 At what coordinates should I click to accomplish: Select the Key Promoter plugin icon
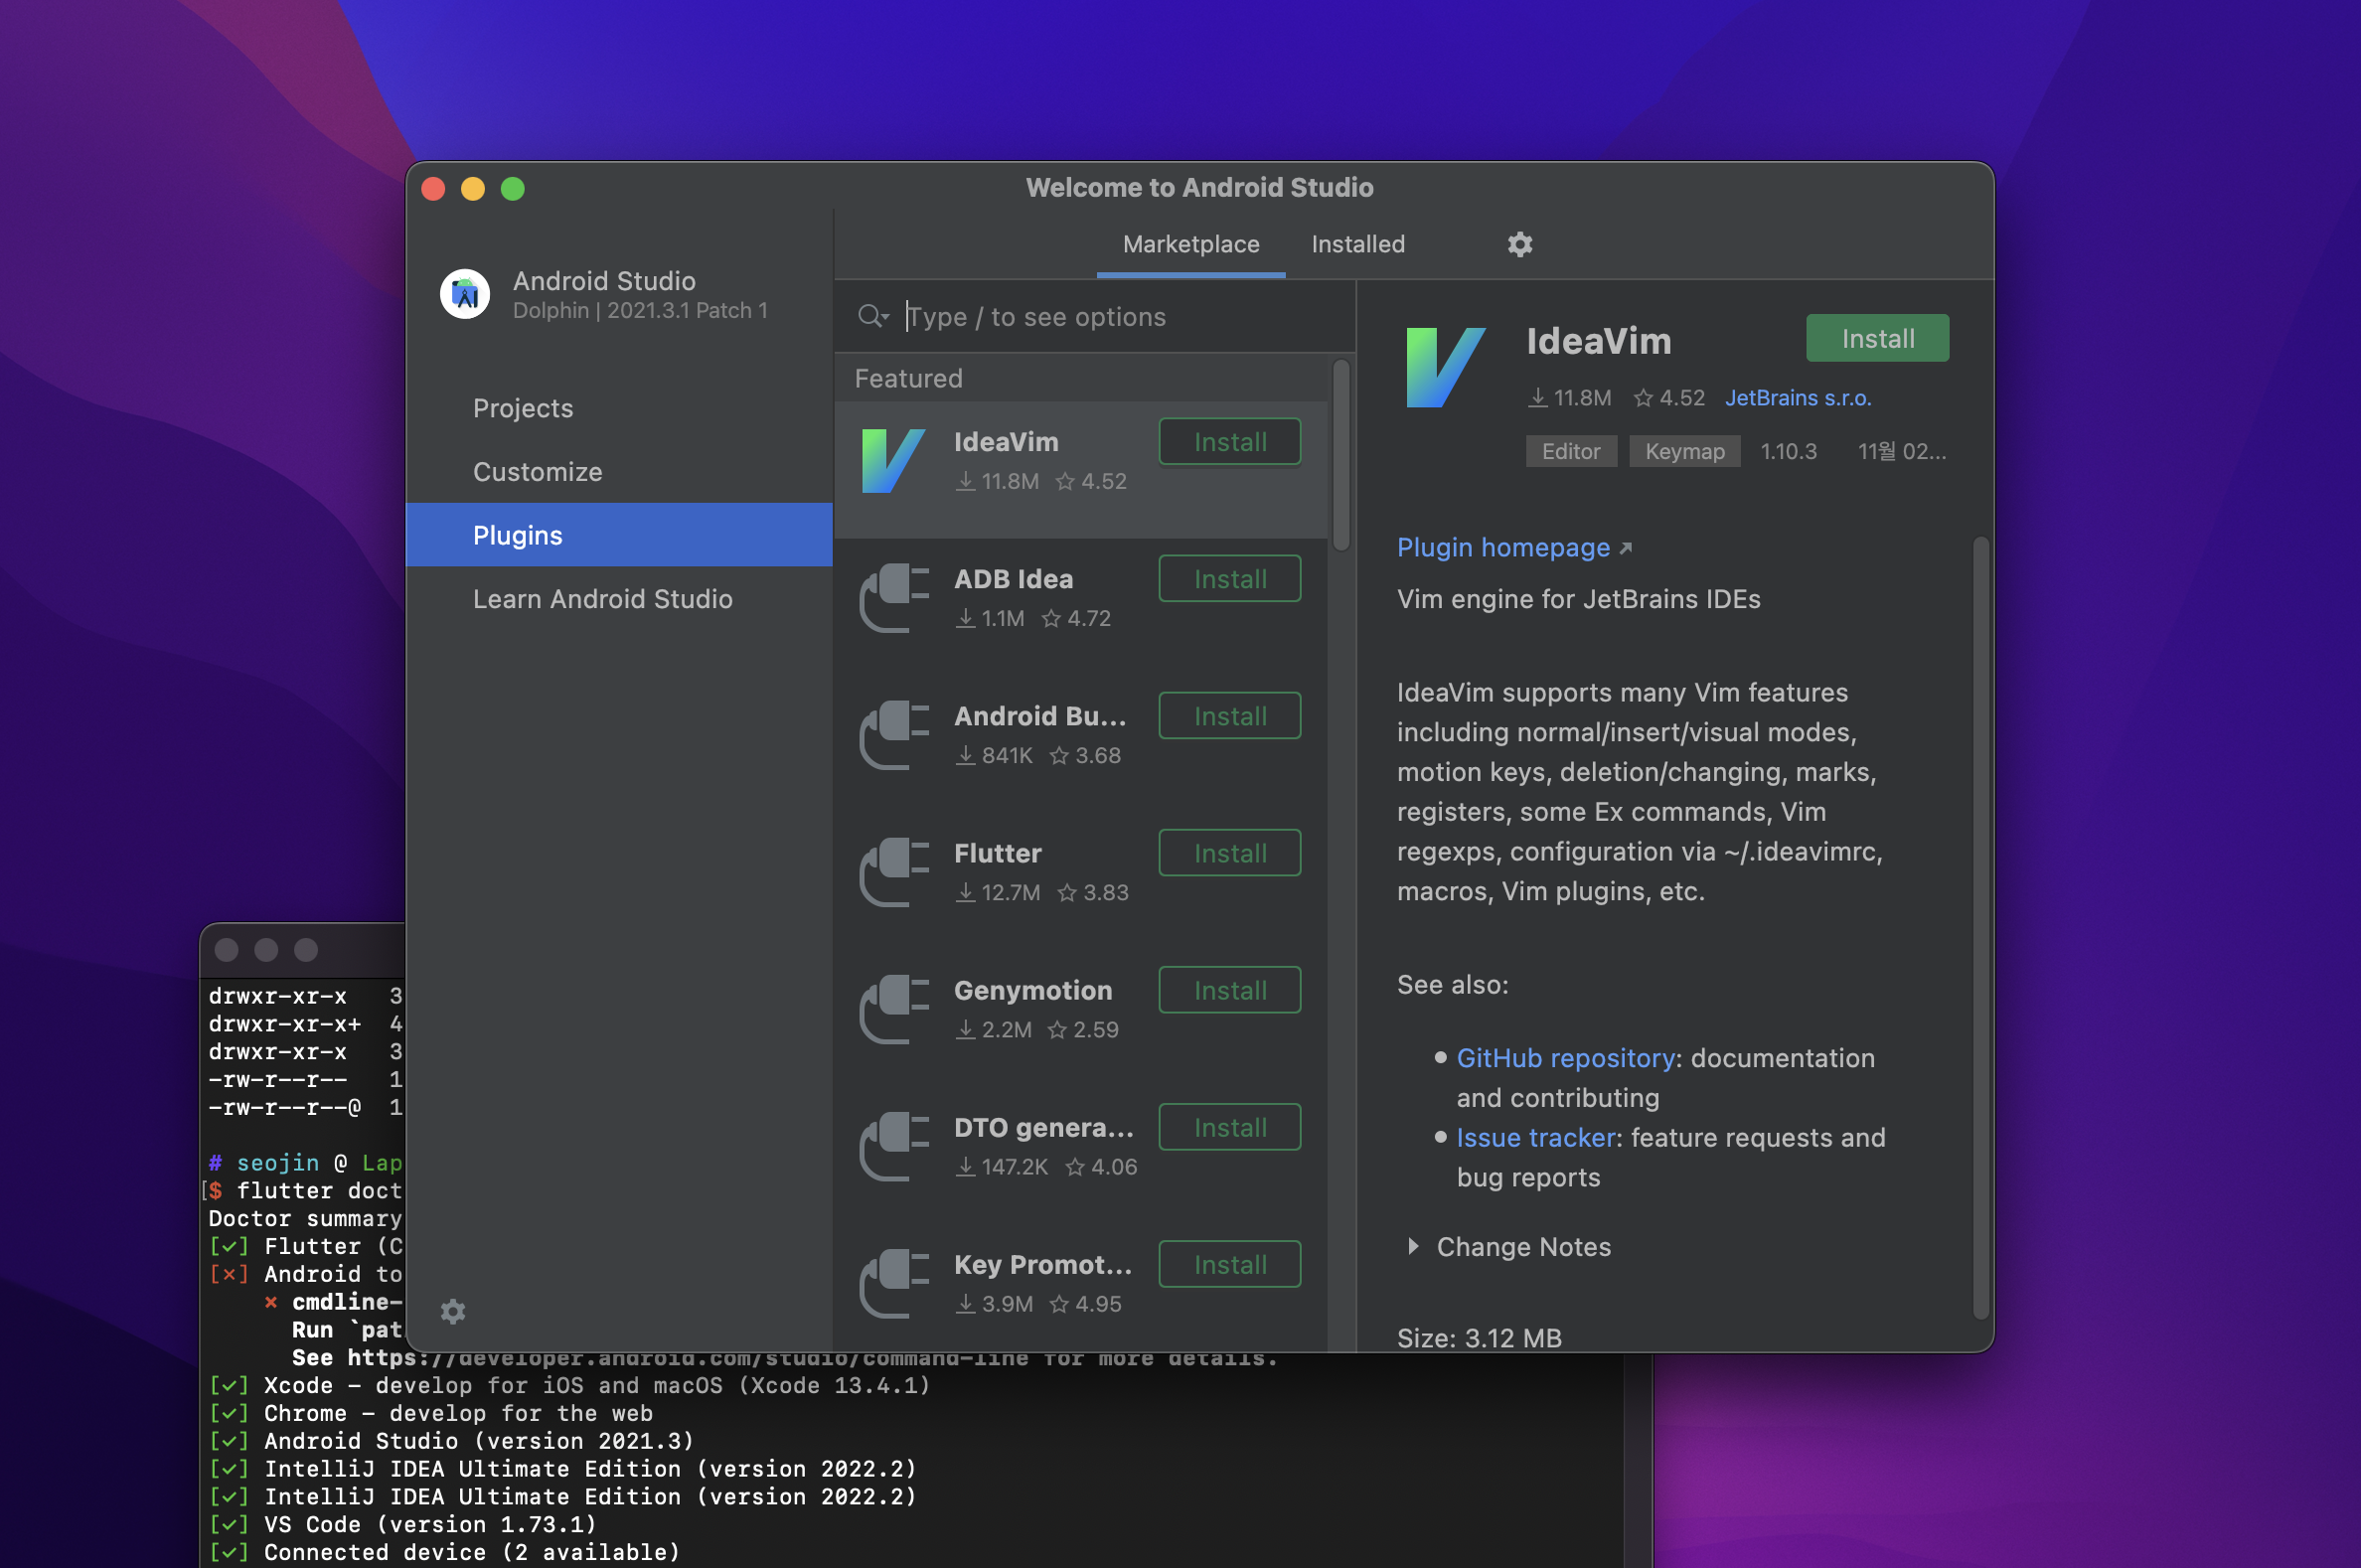click(x=894, y=1283)
